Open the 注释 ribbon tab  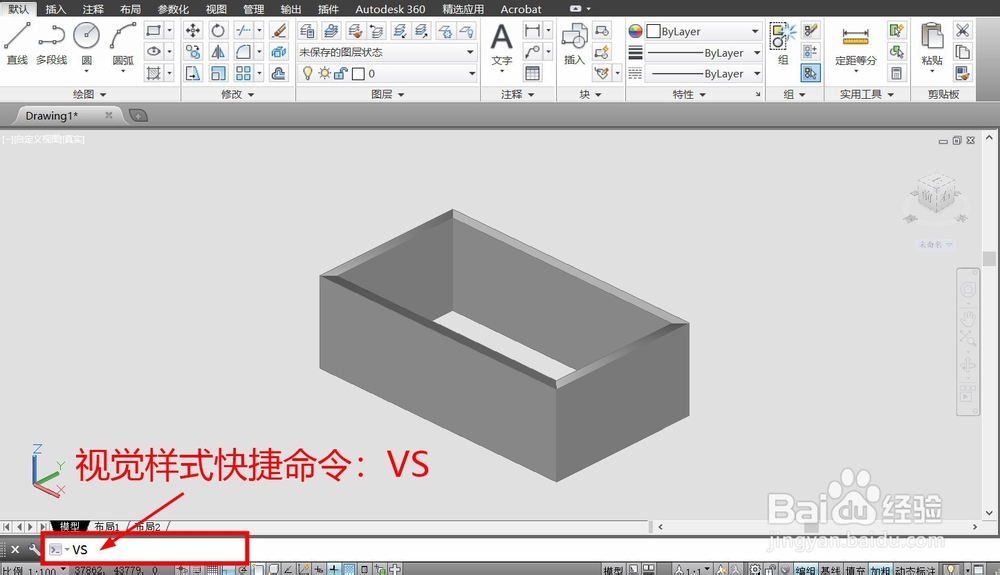93,9
